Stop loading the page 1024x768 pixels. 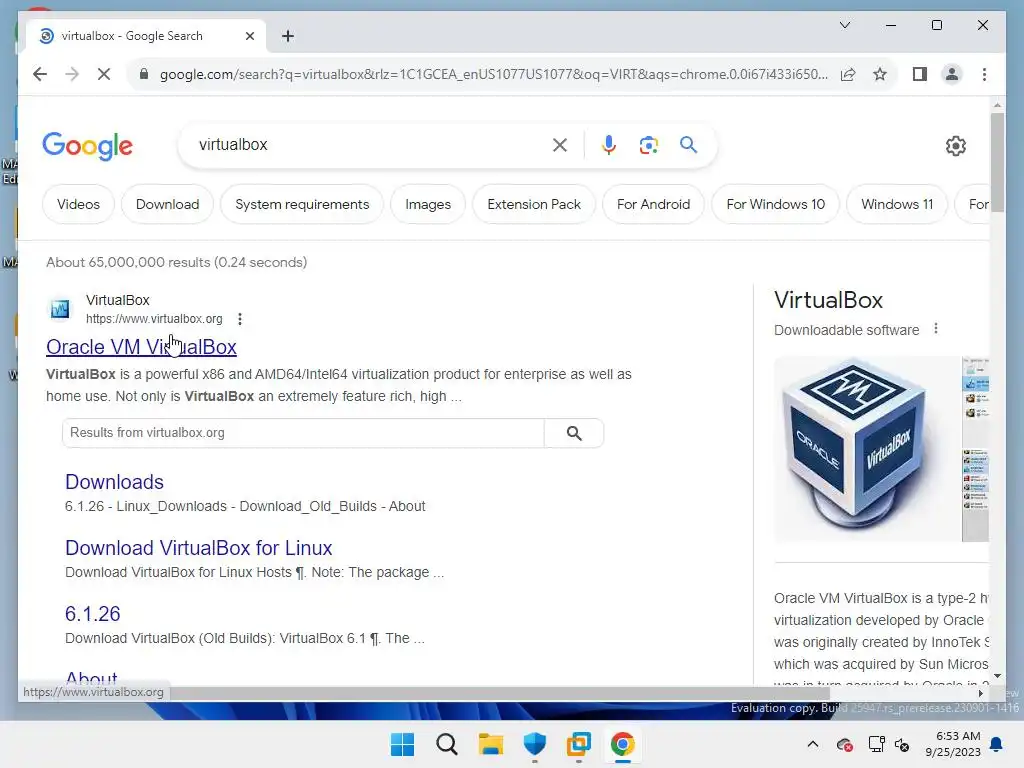[104, 74]
